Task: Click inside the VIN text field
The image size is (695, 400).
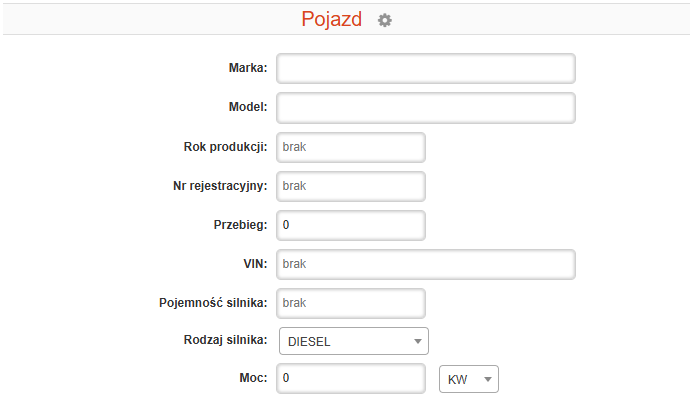Action: pos(426,264)
